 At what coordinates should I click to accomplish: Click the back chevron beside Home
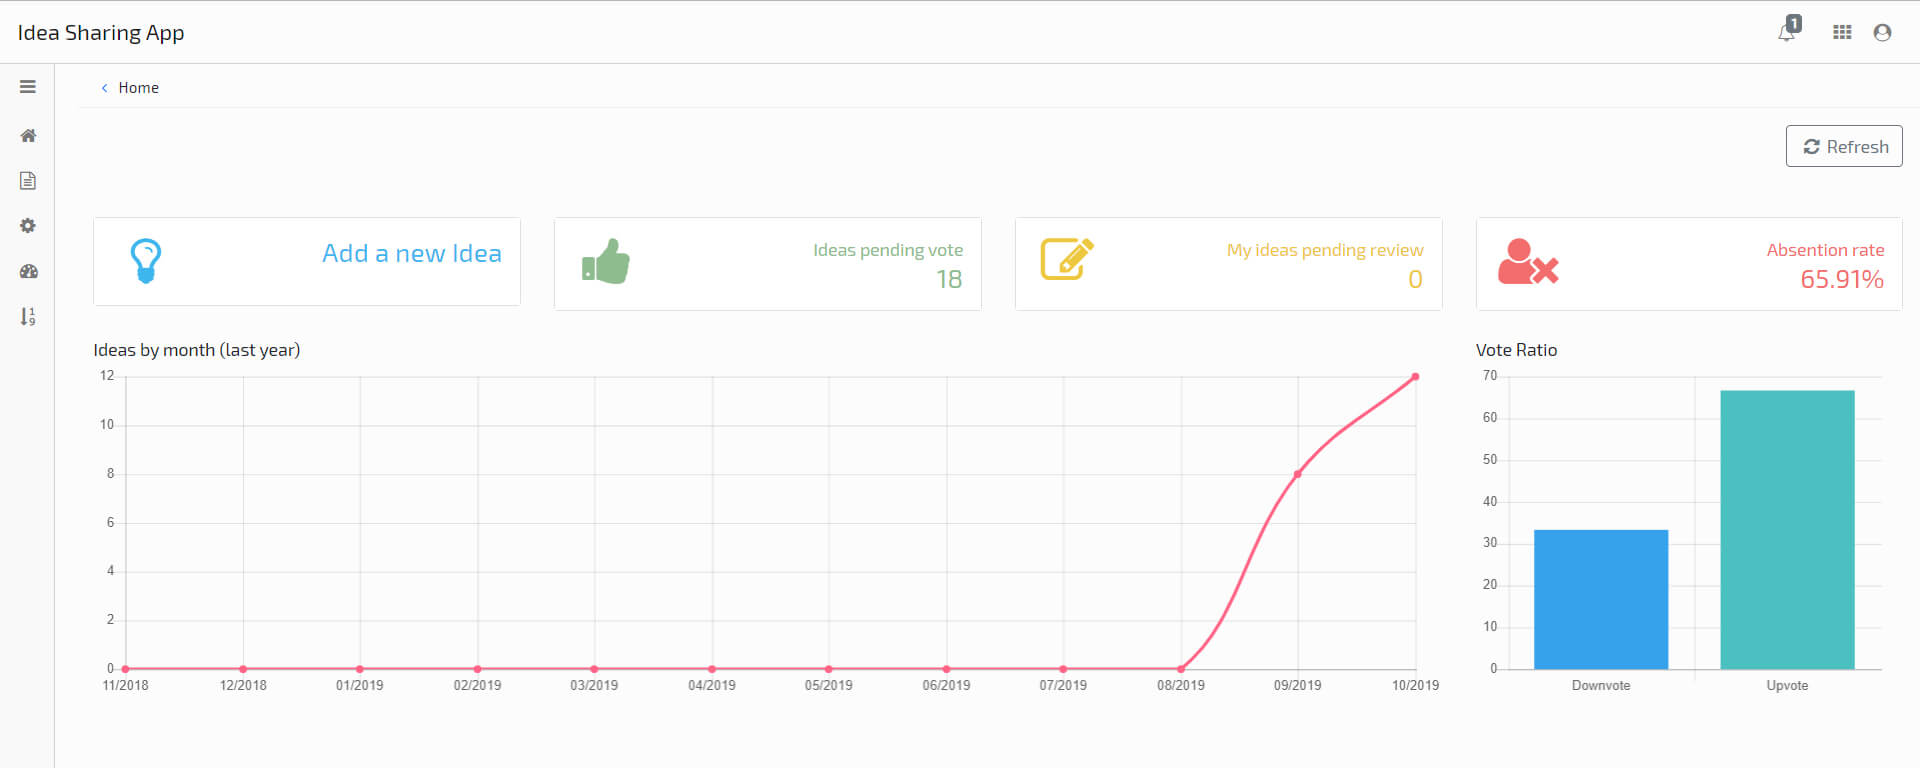click(104, 88)
